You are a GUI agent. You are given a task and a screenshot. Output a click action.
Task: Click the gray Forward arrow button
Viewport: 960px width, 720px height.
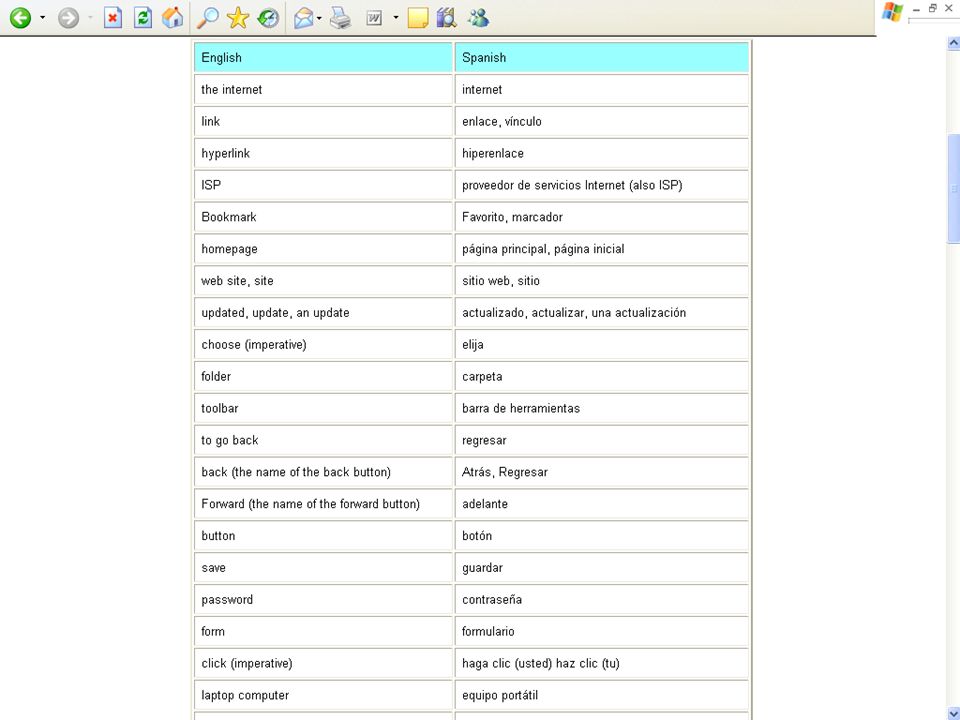point(68,18)
